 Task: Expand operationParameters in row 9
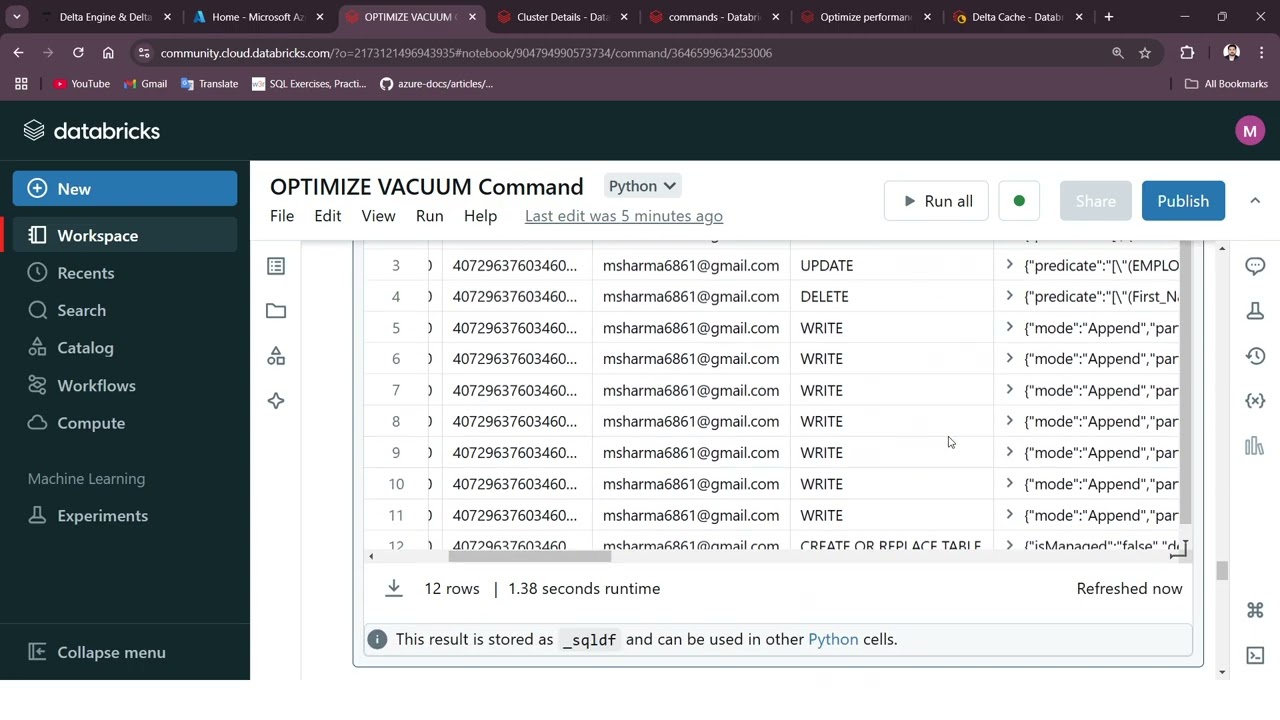coord(1009,452)
